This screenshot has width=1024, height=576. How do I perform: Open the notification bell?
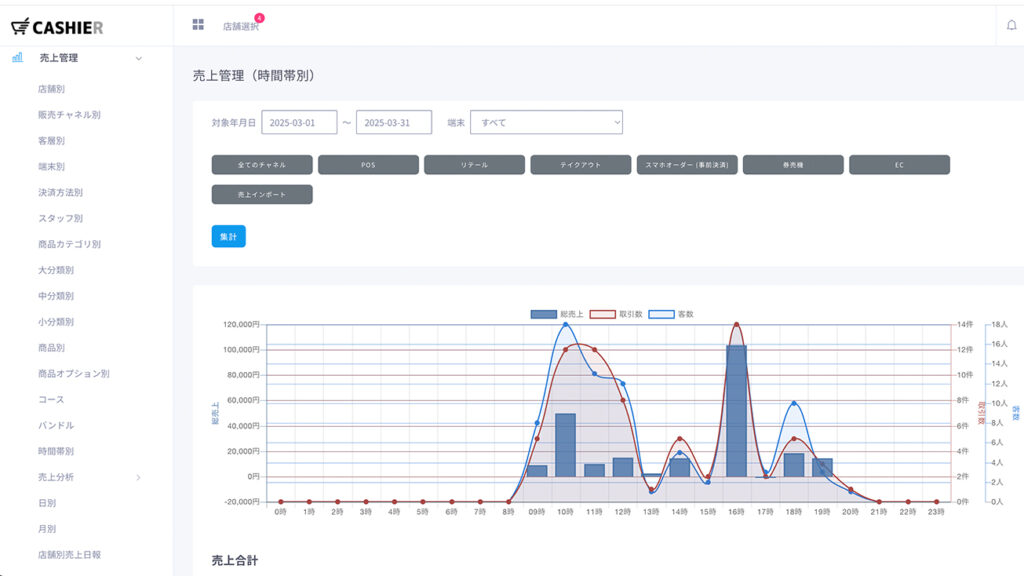[x=1011, y=25]
